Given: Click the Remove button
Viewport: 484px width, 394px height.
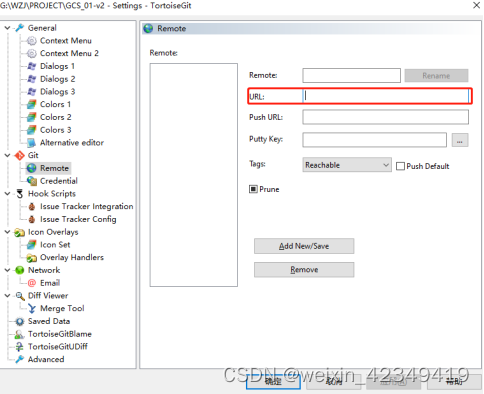Looking at the screenshot, I should coord(304,270).
